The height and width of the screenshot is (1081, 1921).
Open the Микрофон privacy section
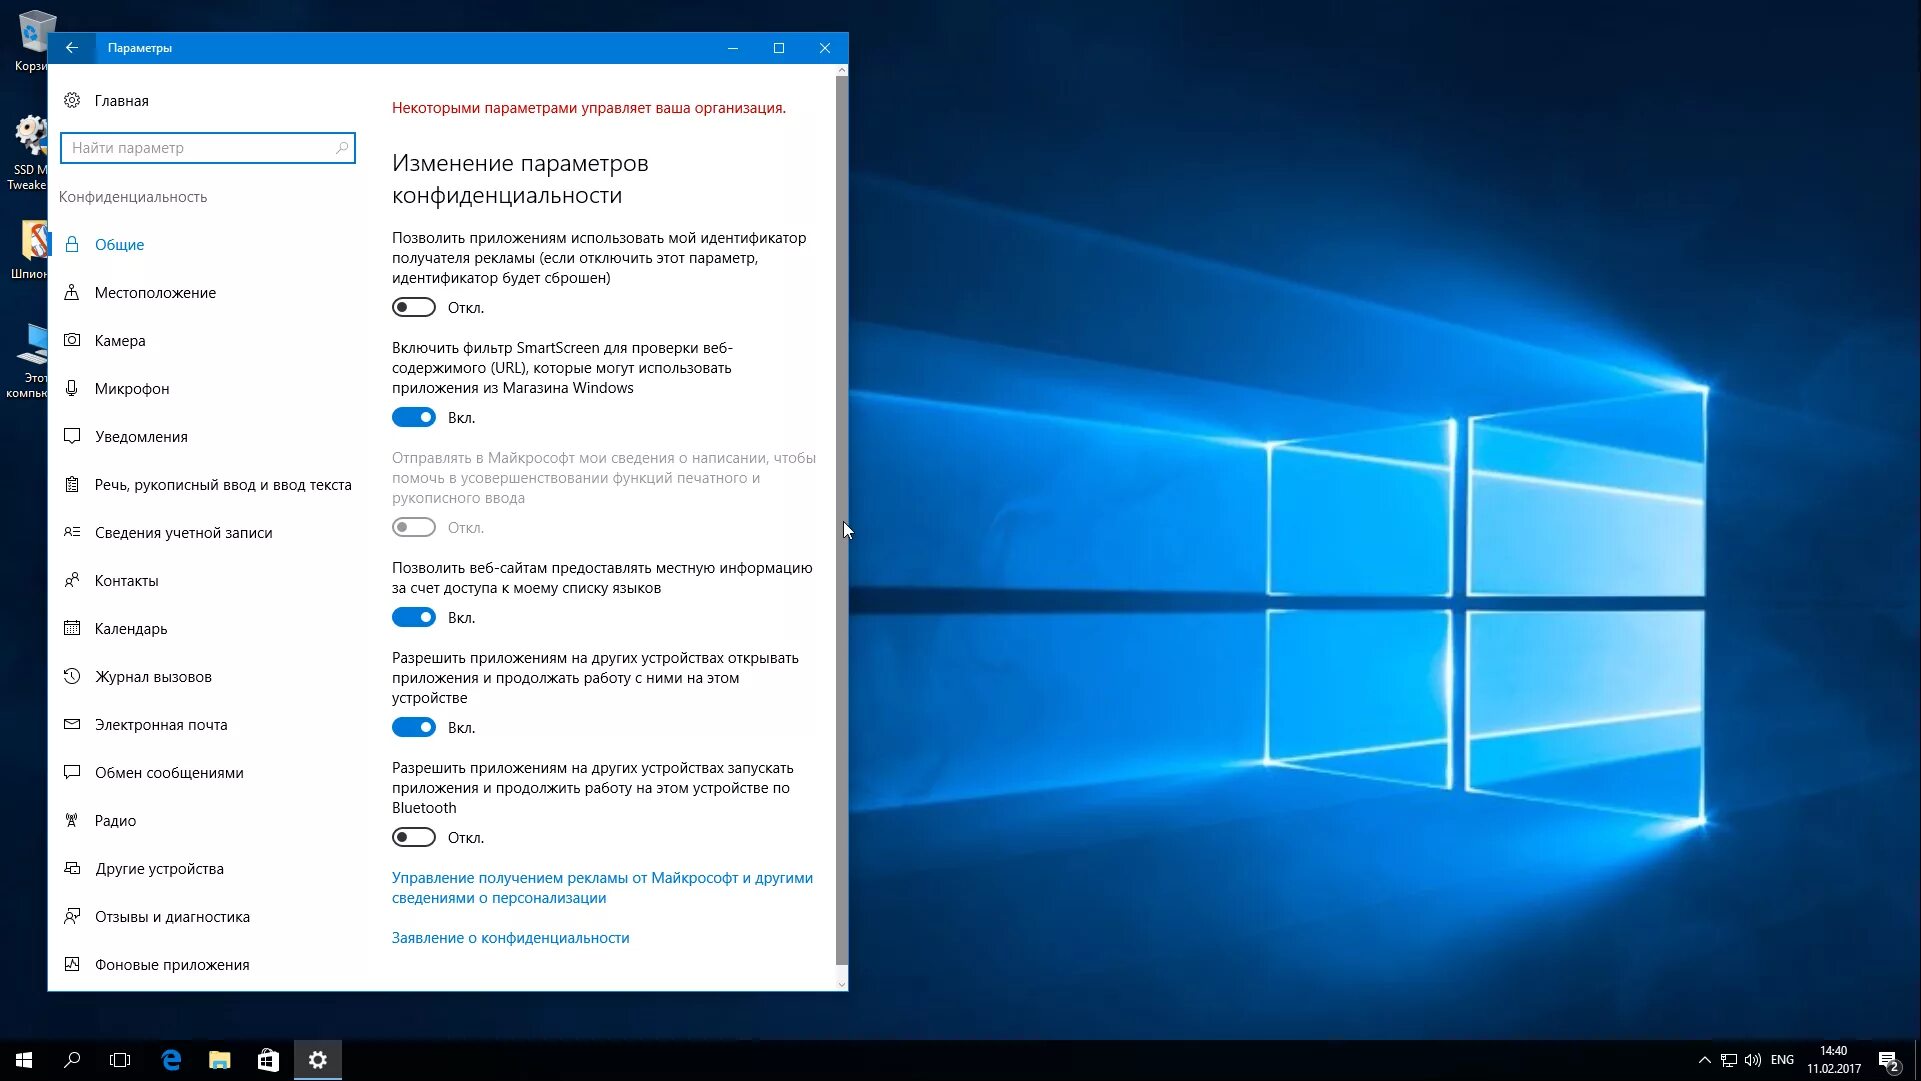[132, 389]
